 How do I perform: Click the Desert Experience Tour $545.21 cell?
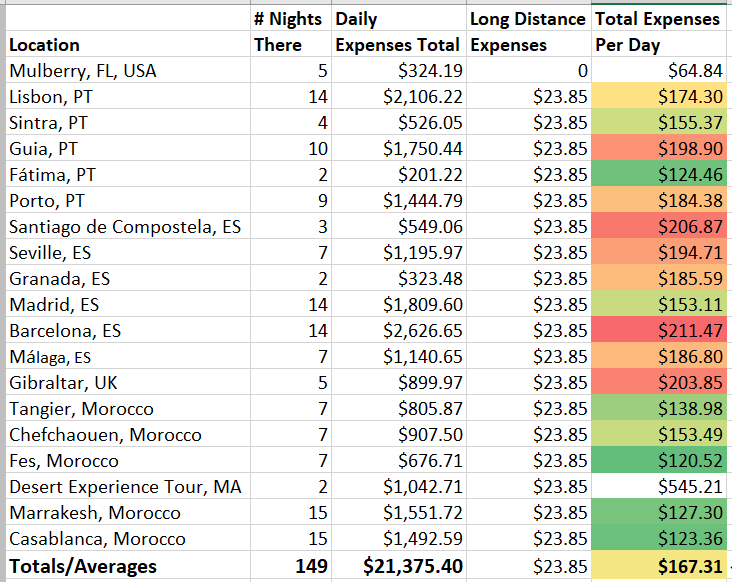[658, 487]
